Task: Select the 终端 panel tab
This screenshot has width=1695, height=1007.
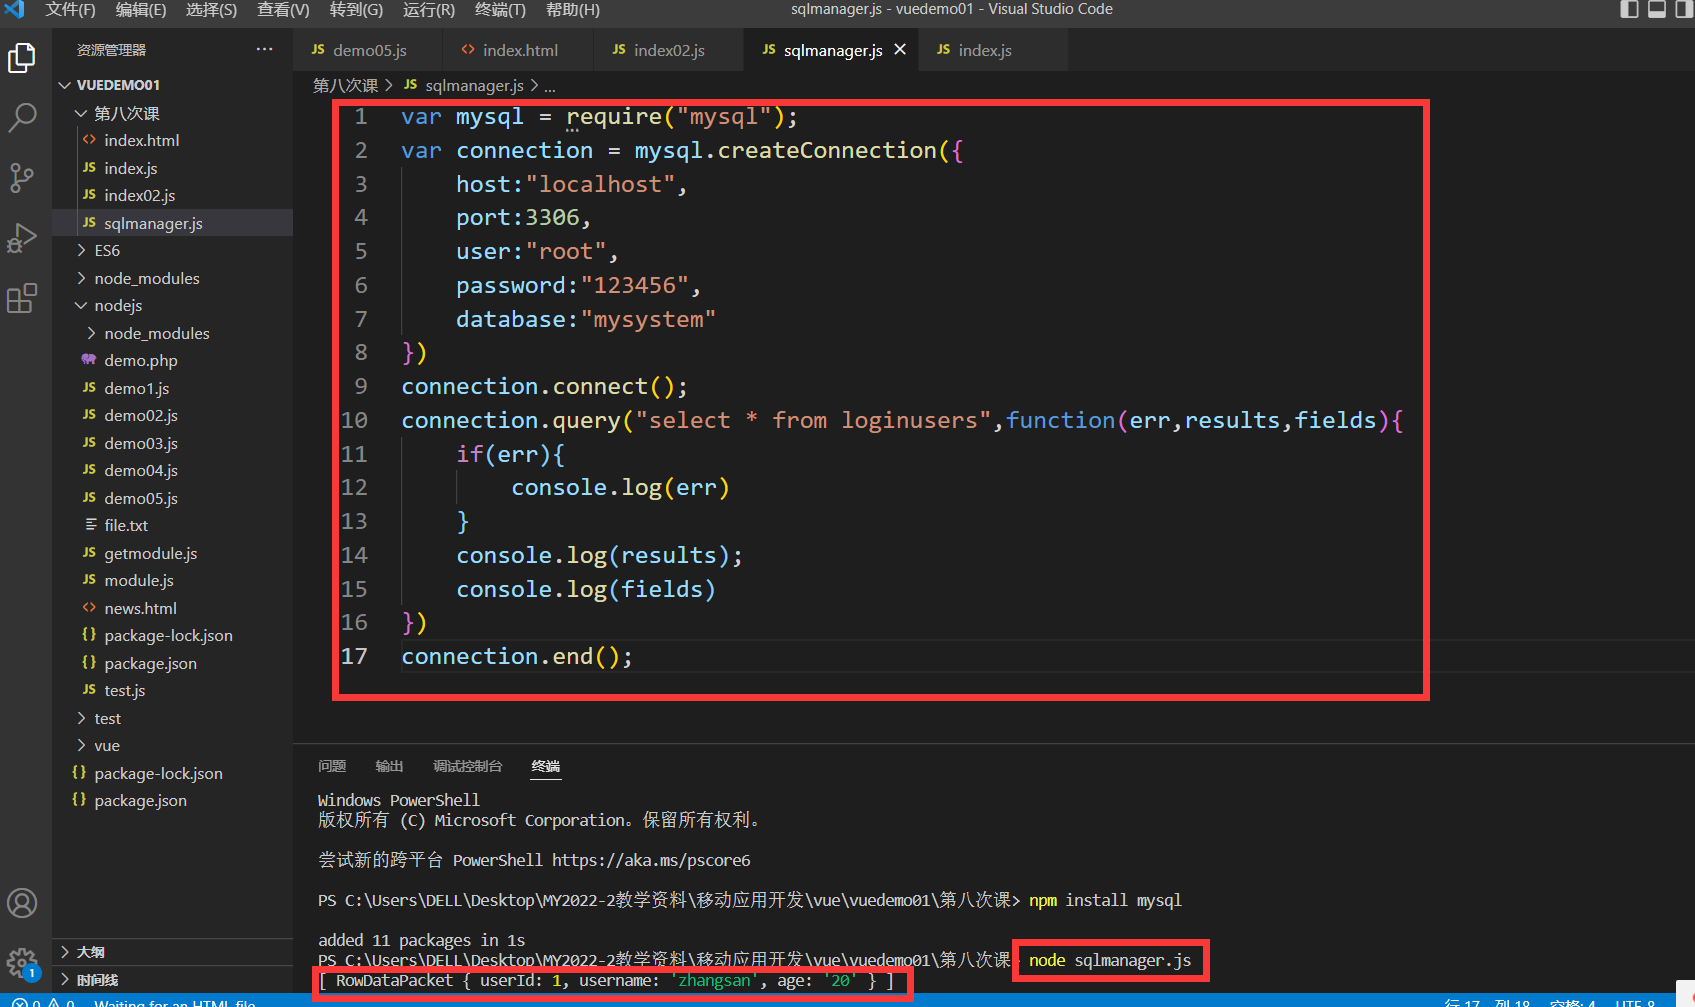Action: click(x=546, y=766)
